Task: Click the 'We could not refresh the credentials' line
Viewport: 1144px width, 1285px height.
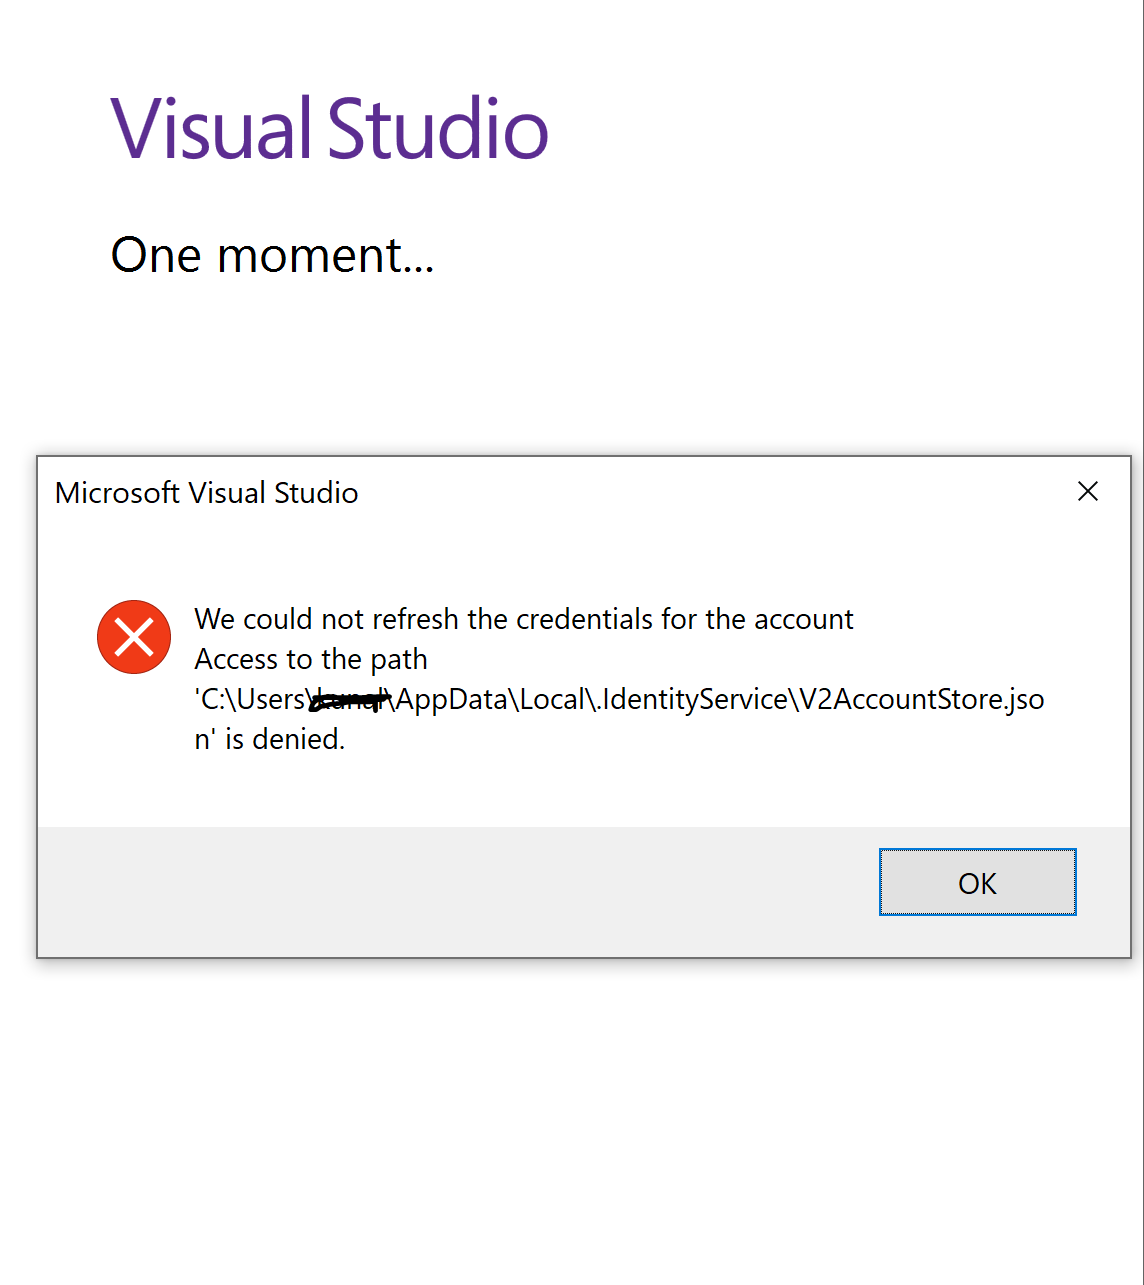Action: pyautogui.click(x=523, y=619)
